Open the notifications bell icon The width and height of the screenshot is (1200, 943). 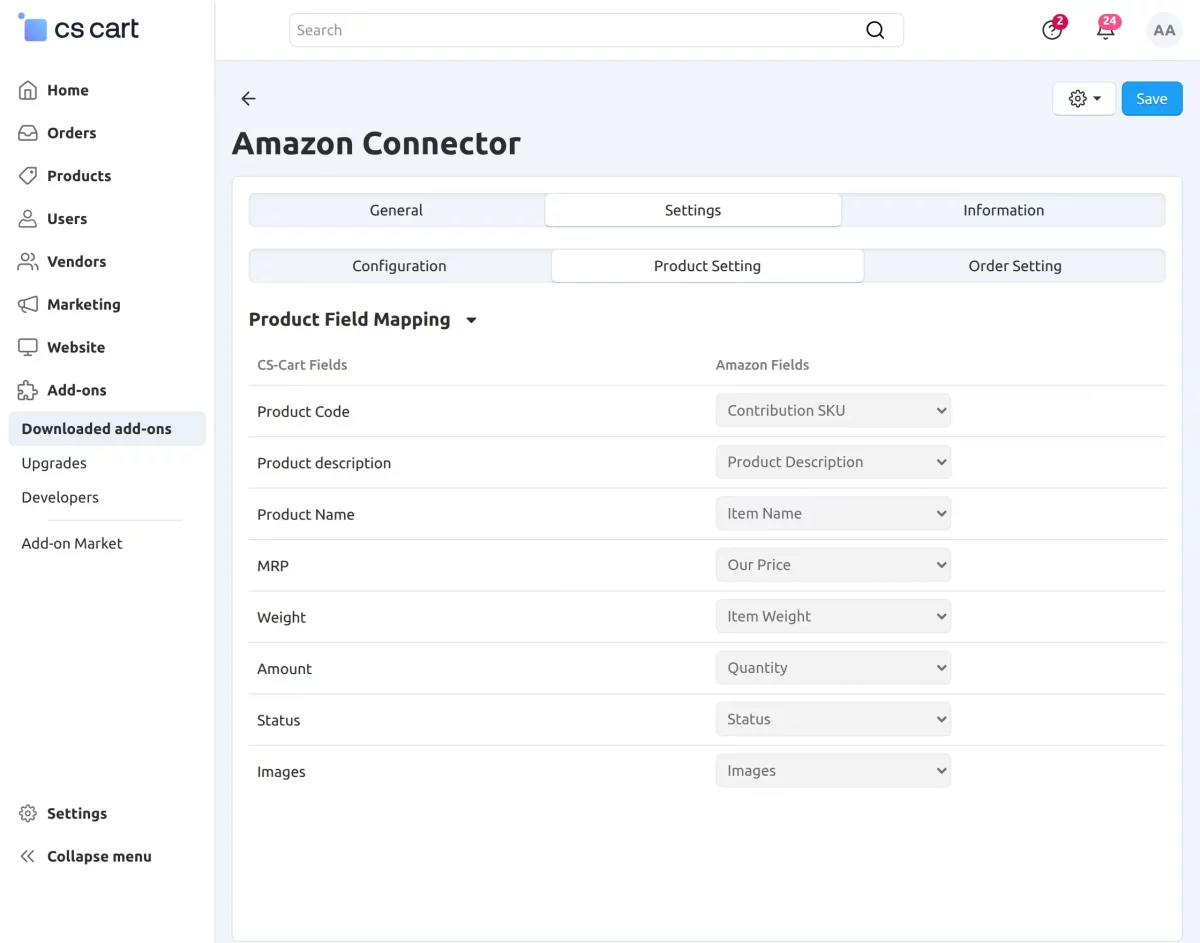coord(1106,30)
